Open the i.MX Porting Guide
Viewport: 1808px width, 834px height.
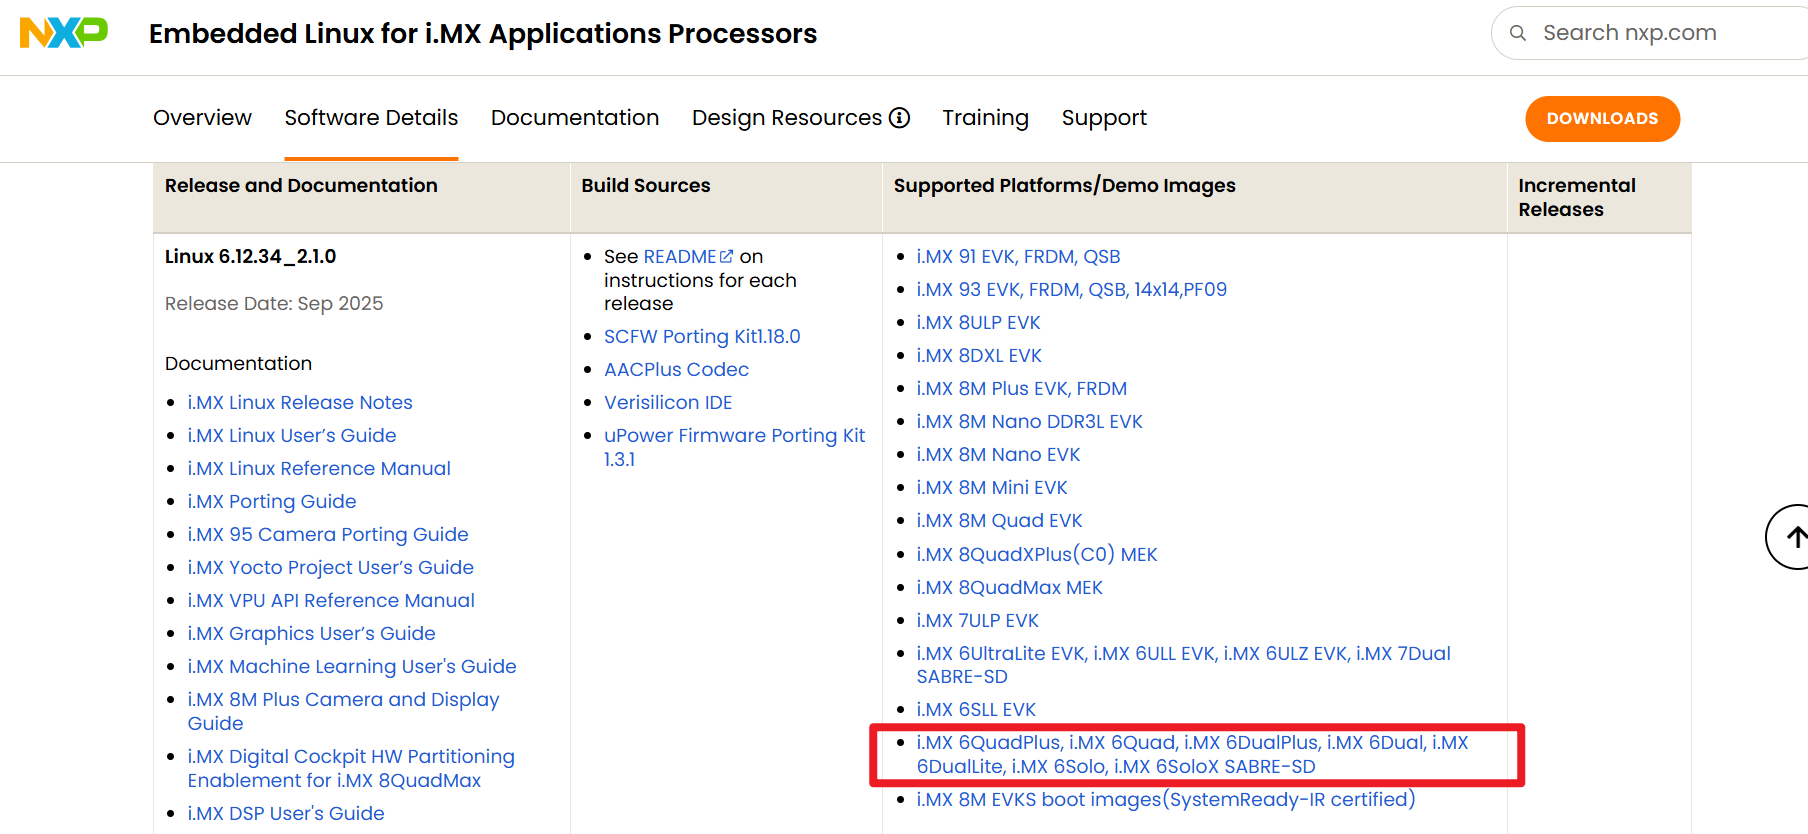click(272, 501)
